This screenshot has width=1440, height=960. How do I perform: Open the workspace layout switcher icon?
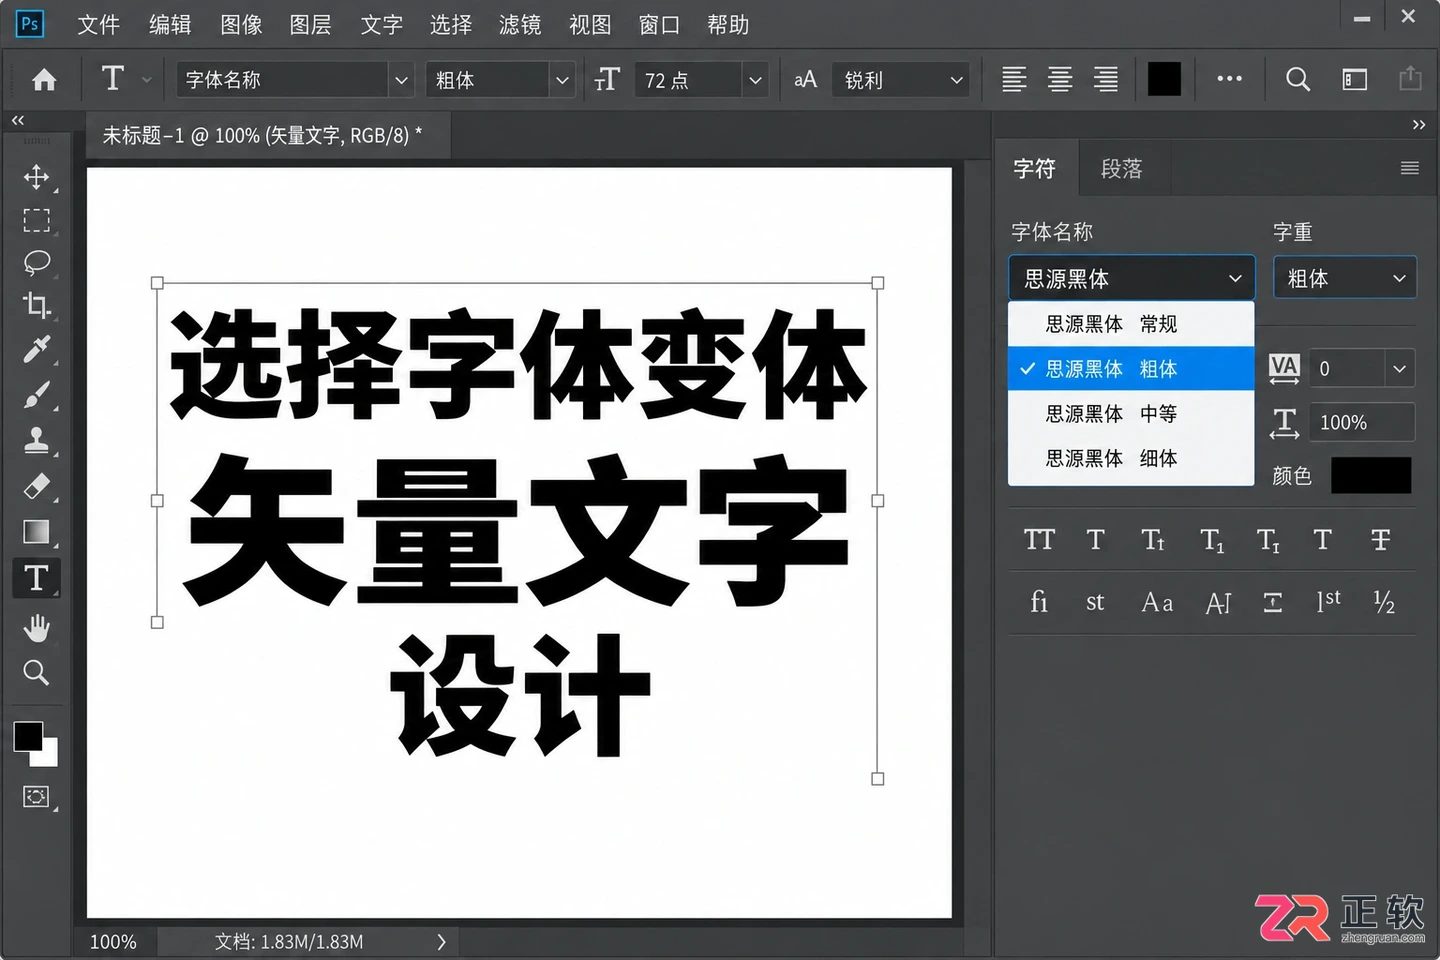pos(1355,79)
